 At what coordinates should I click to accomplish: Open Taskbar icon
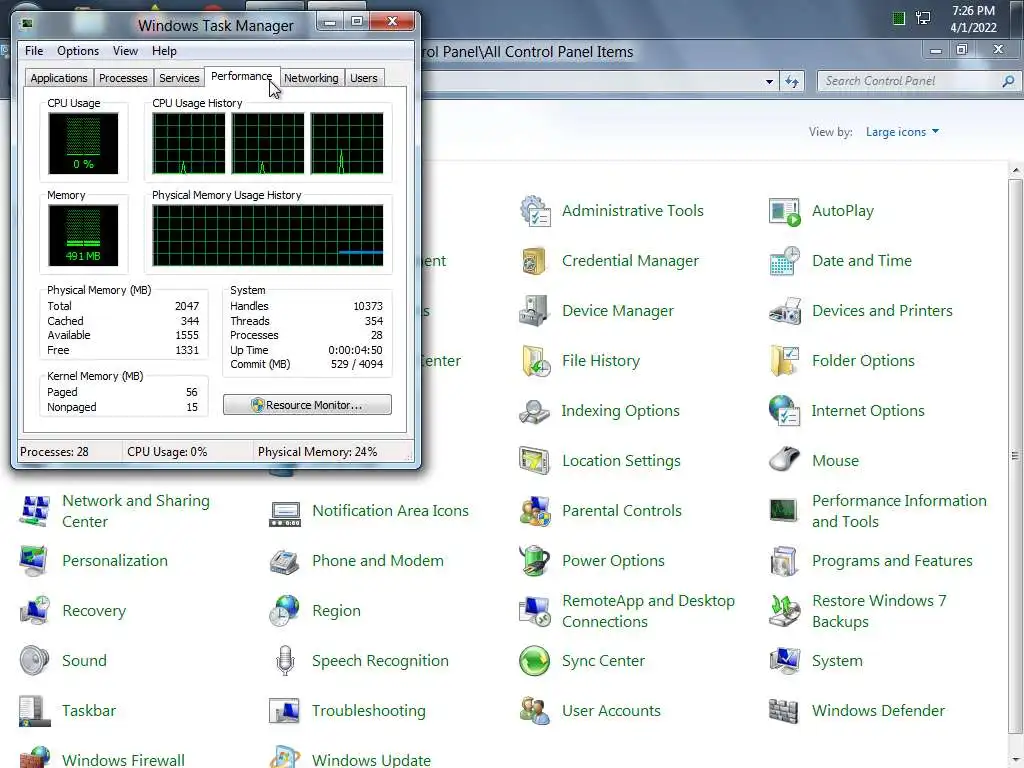point(35,711)
